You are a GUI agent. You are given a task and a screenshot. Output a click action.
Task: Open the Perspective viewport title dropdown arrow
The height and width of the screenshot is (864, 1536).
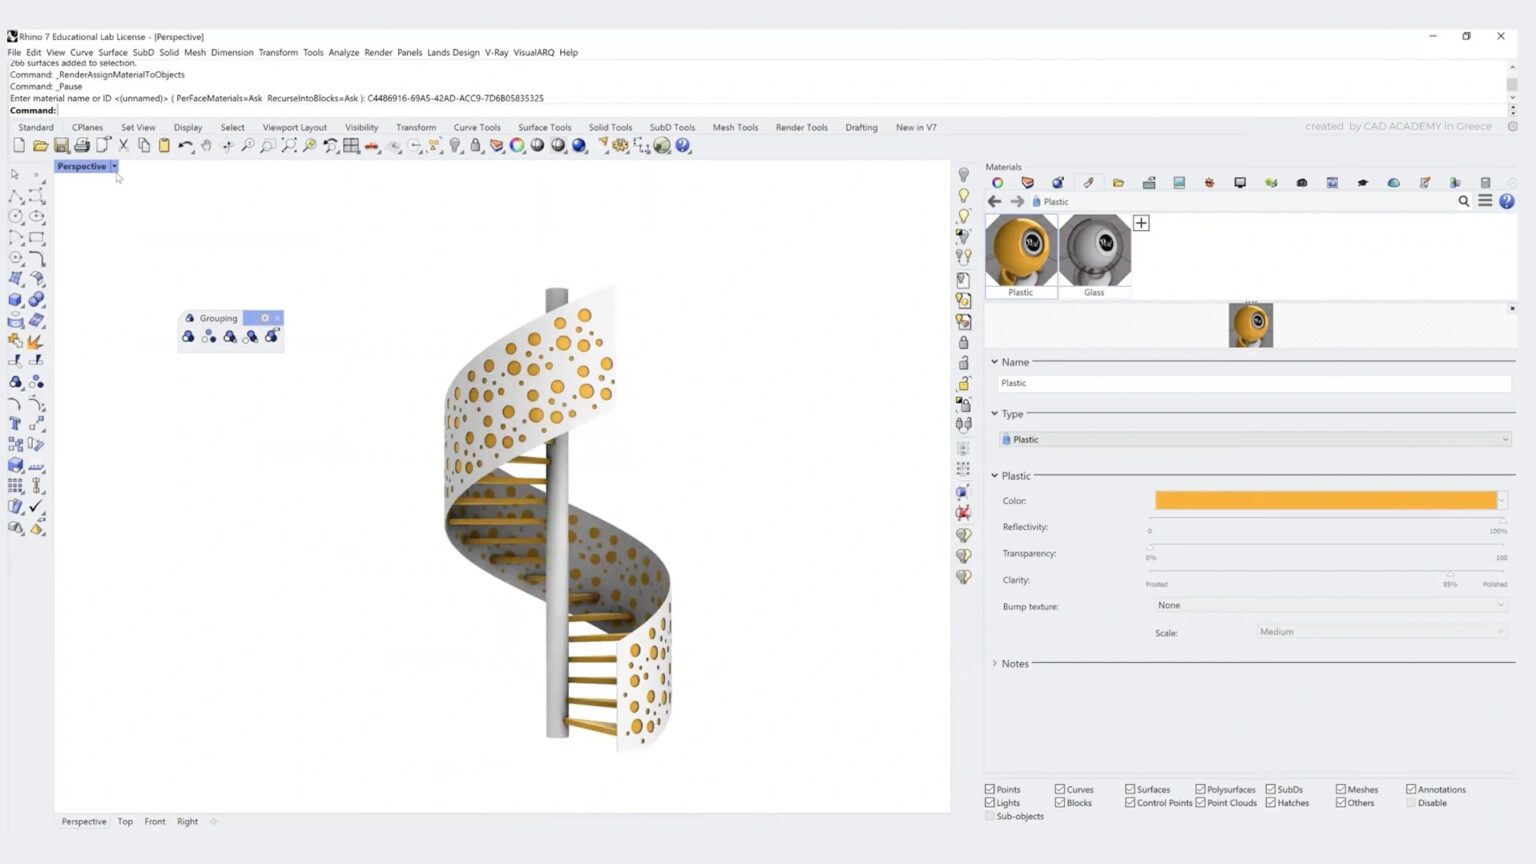click(114, 167)
